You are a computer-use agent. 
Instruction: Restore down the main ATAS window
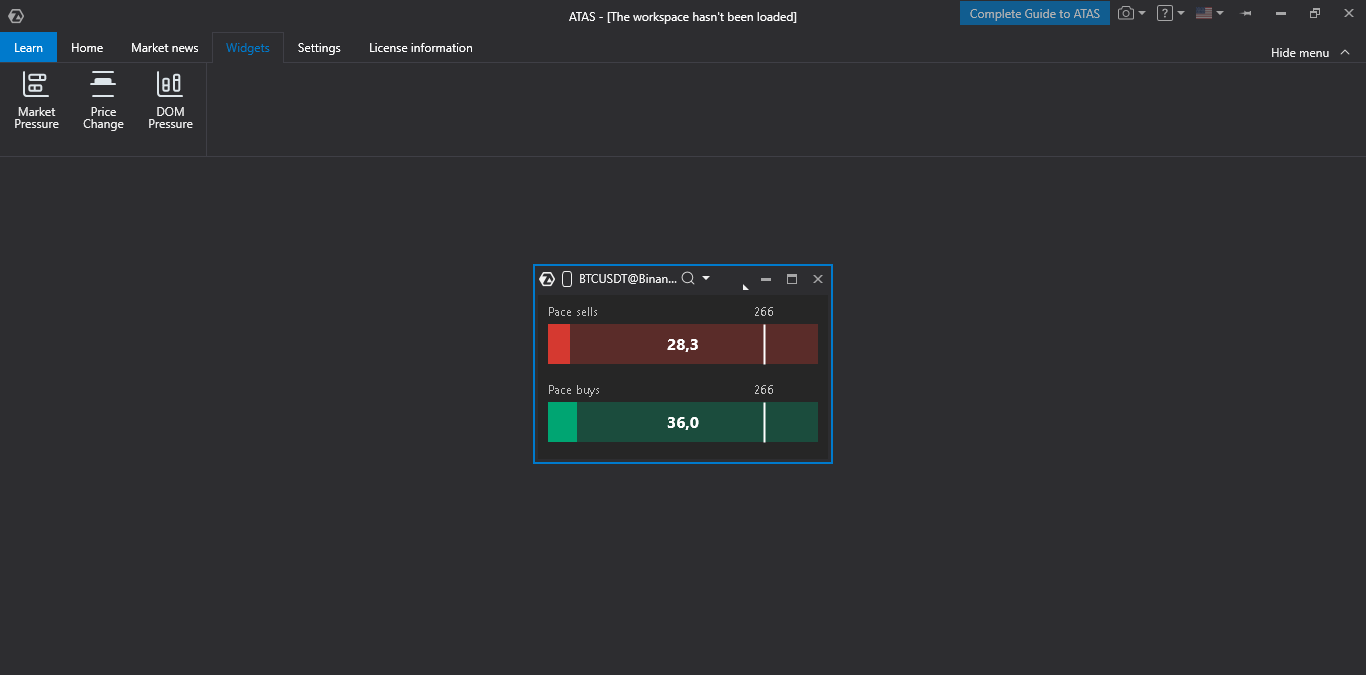click(x=1315, y=13)
